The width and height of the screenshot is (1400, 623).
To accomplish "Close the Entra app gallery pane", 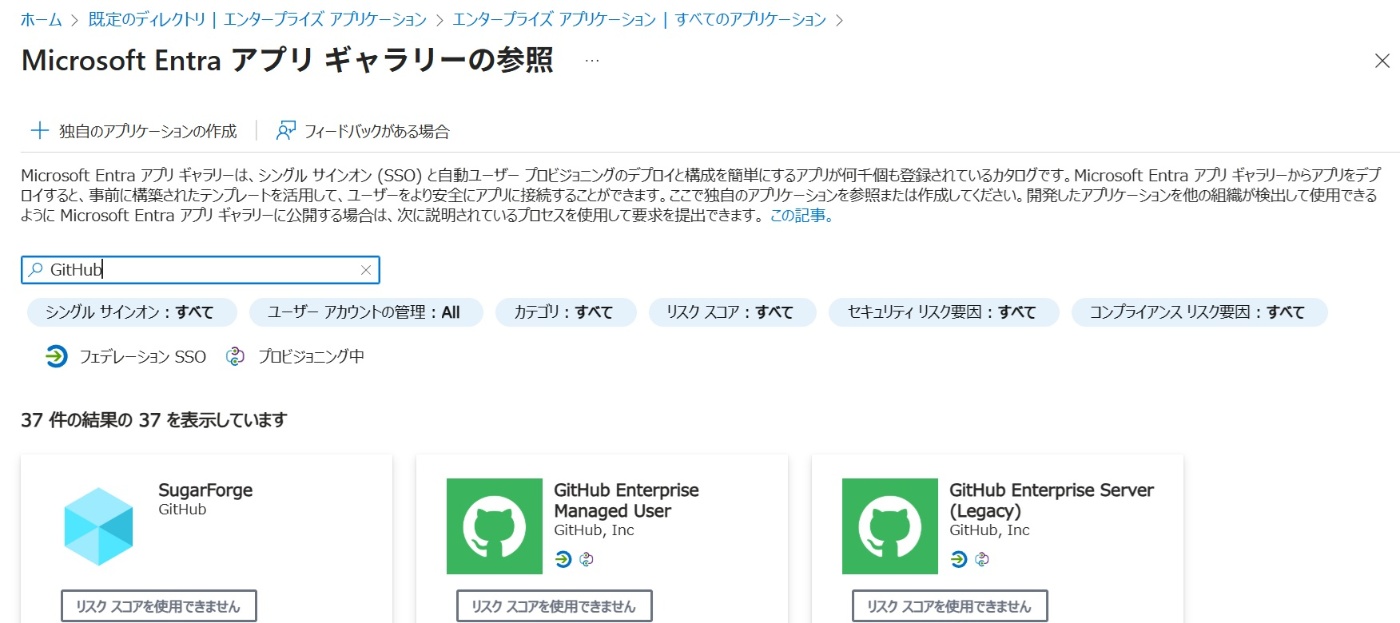I will [x=1382, y=61].
